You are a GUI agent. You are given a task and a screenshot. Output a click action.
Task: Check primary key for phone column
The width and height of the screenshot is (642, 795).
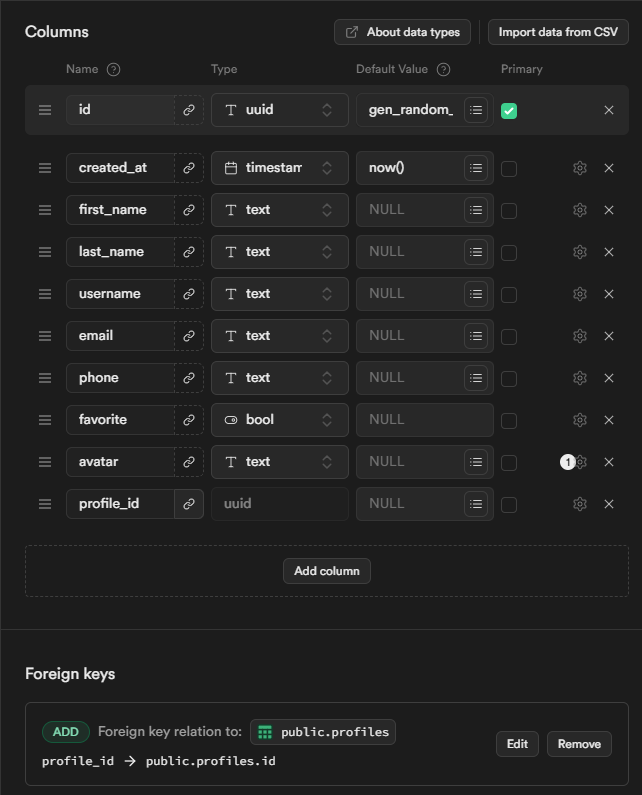coord(509,379)
